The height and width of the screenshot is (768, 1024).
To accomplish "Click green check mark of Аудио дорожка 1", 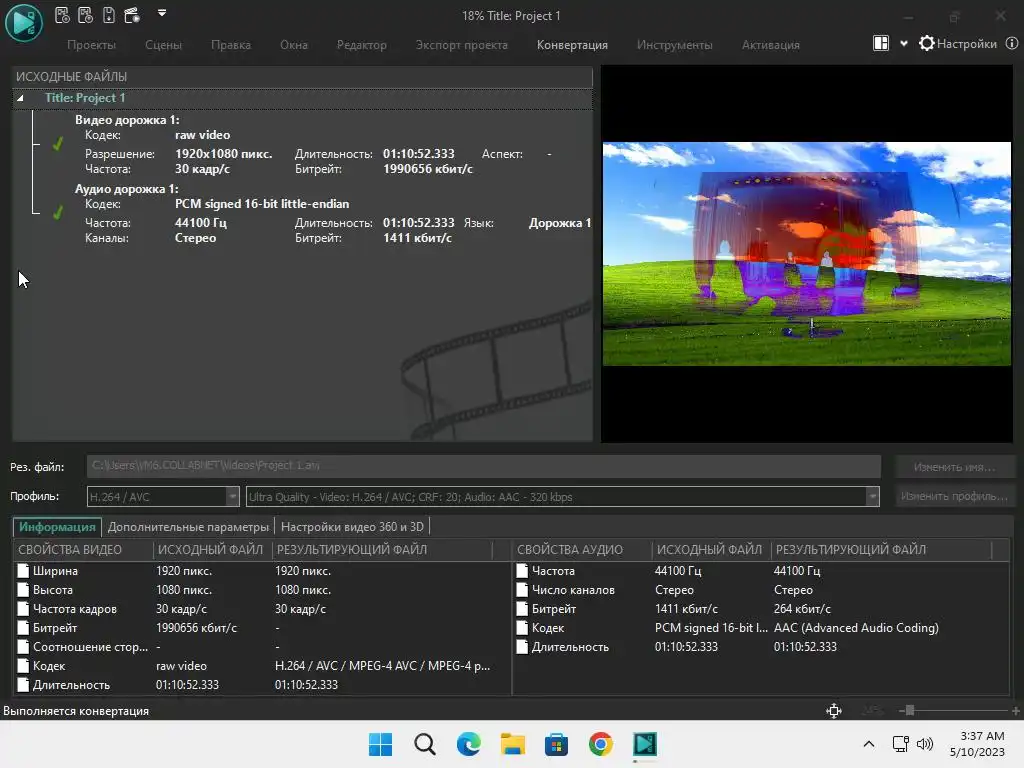I will tap(57, 212).
